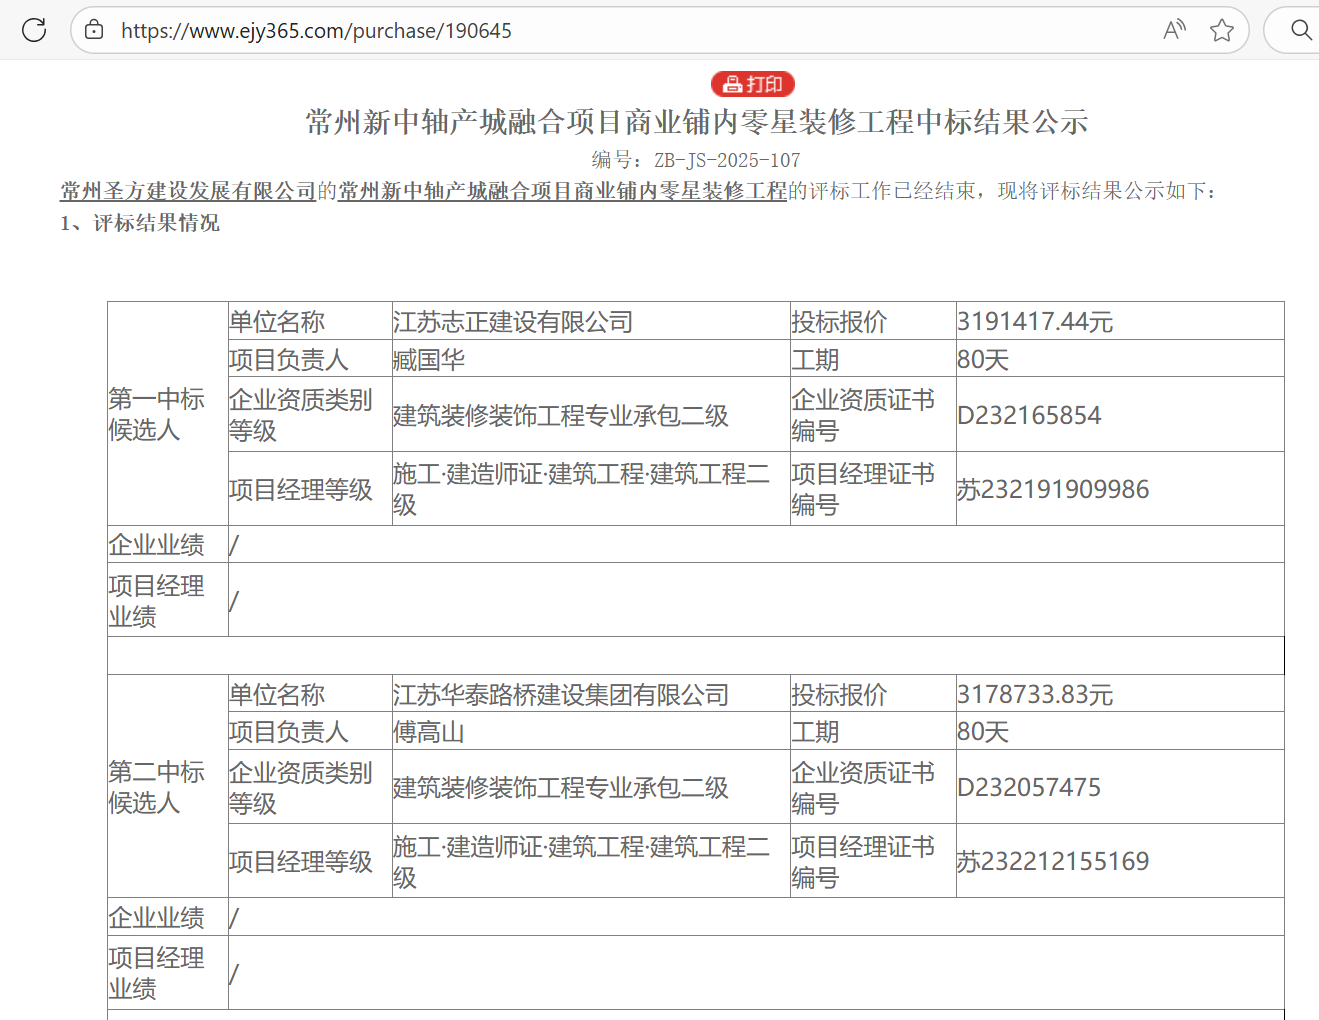This screenshot has height=1020, width=1319.
Task: Add page to favorites with star icon
Action: click(x=1221, y=30)
